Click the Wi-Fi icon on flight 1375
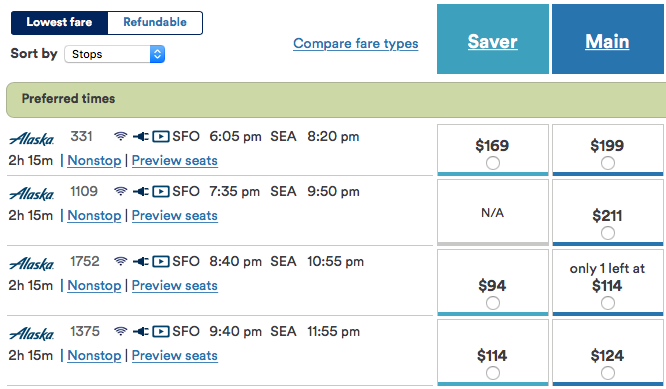Screen dimensions: 666x389 coord(121,331)
